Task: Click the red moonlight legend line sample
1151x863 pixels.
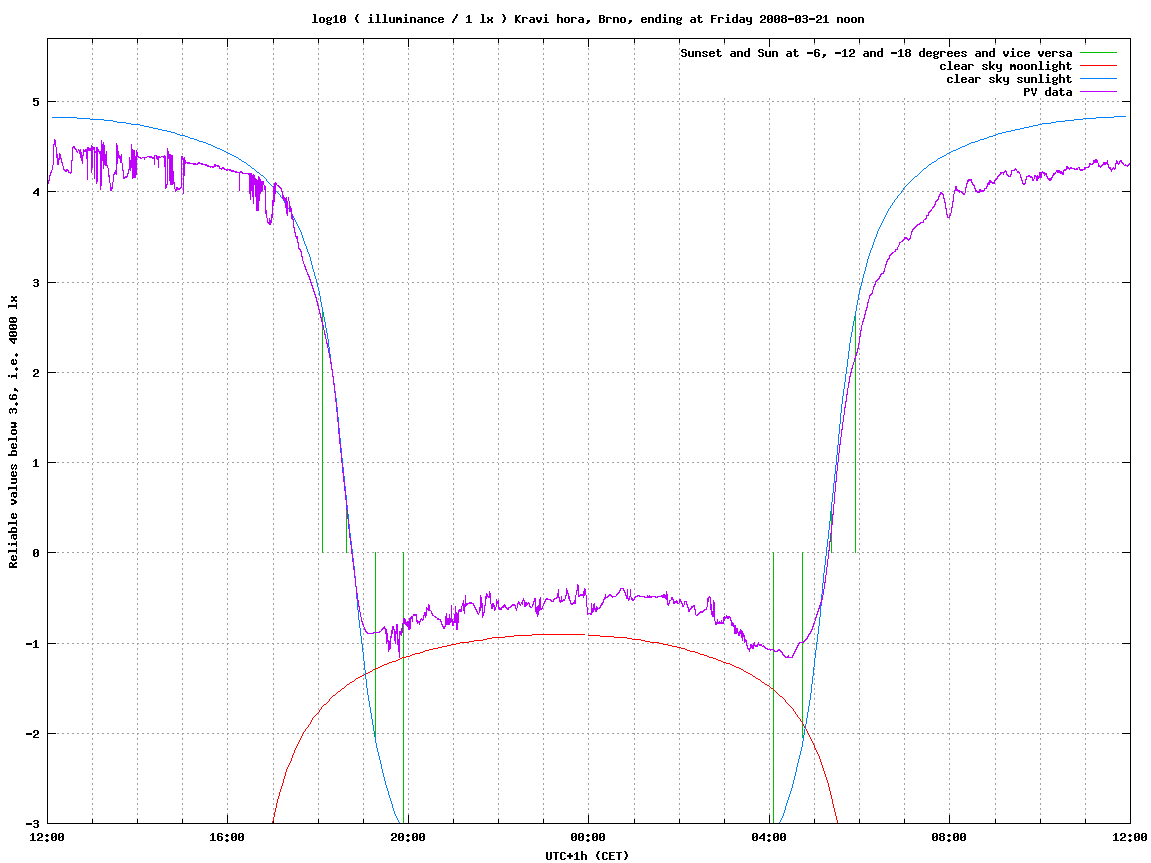Action: point(1098,66)
